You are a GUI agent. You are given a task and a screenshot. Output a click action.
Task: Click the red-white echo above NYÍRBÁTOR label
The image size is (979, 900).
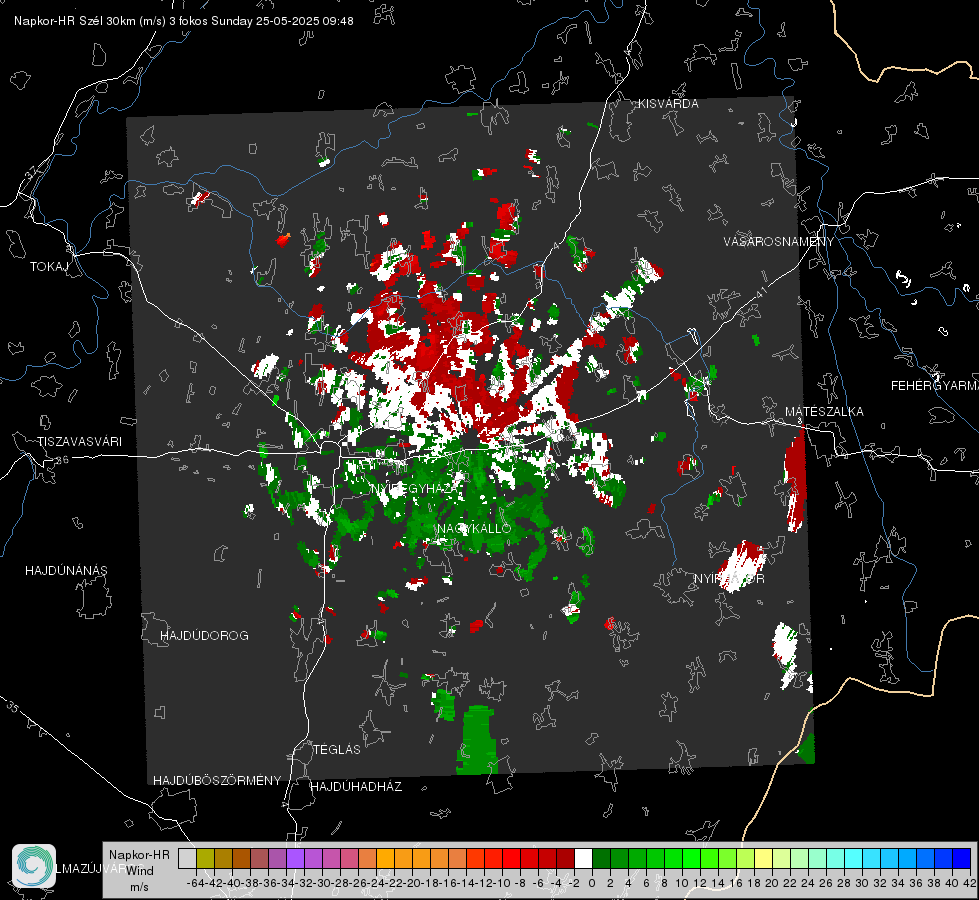point(743,565)
